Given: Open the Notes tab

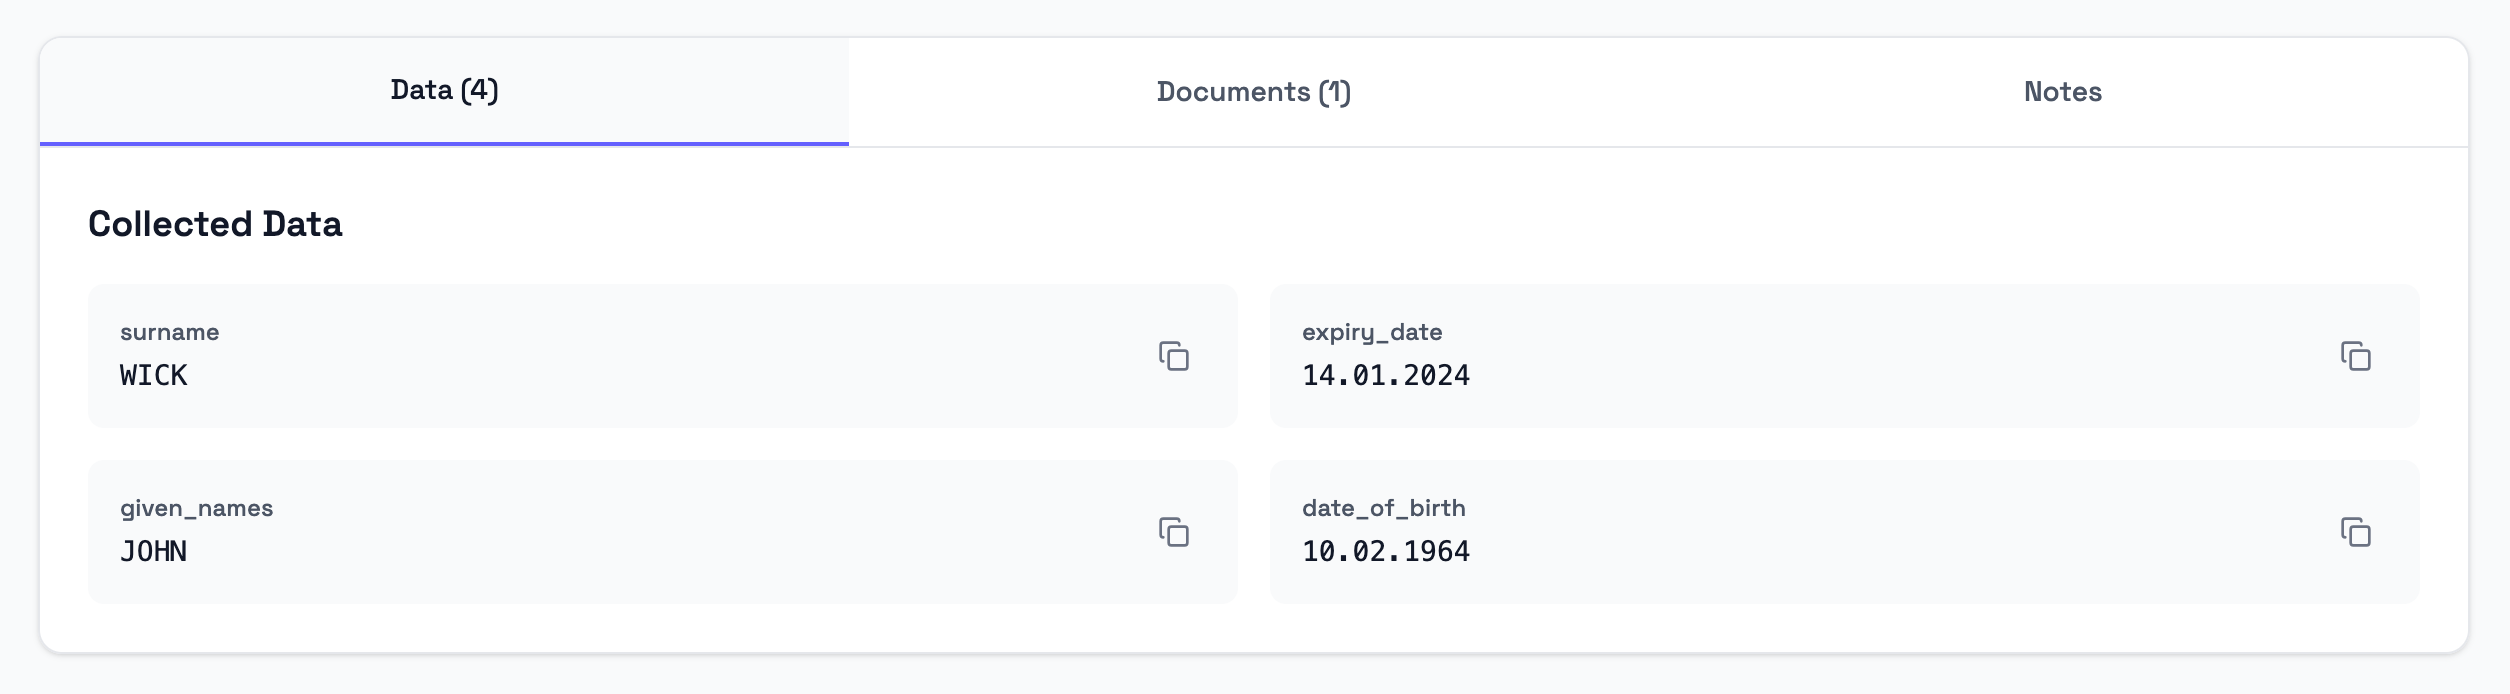Looking at the screenshot, I should 2063,92.
